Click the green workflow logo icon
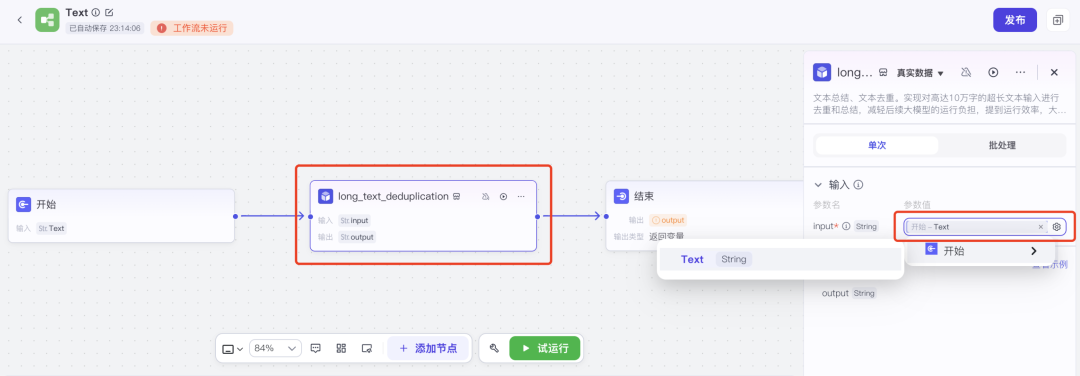Image resolution: width=1080 pixels, height=376 pixels. [48, 20]
